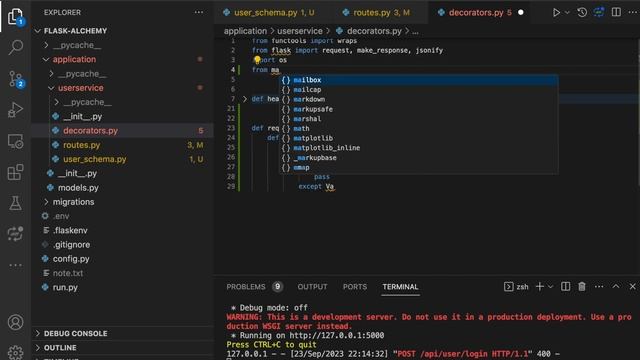Screen dimensions: 640x360
Task: Open config.py in the explorer
Action: point(122,259)
